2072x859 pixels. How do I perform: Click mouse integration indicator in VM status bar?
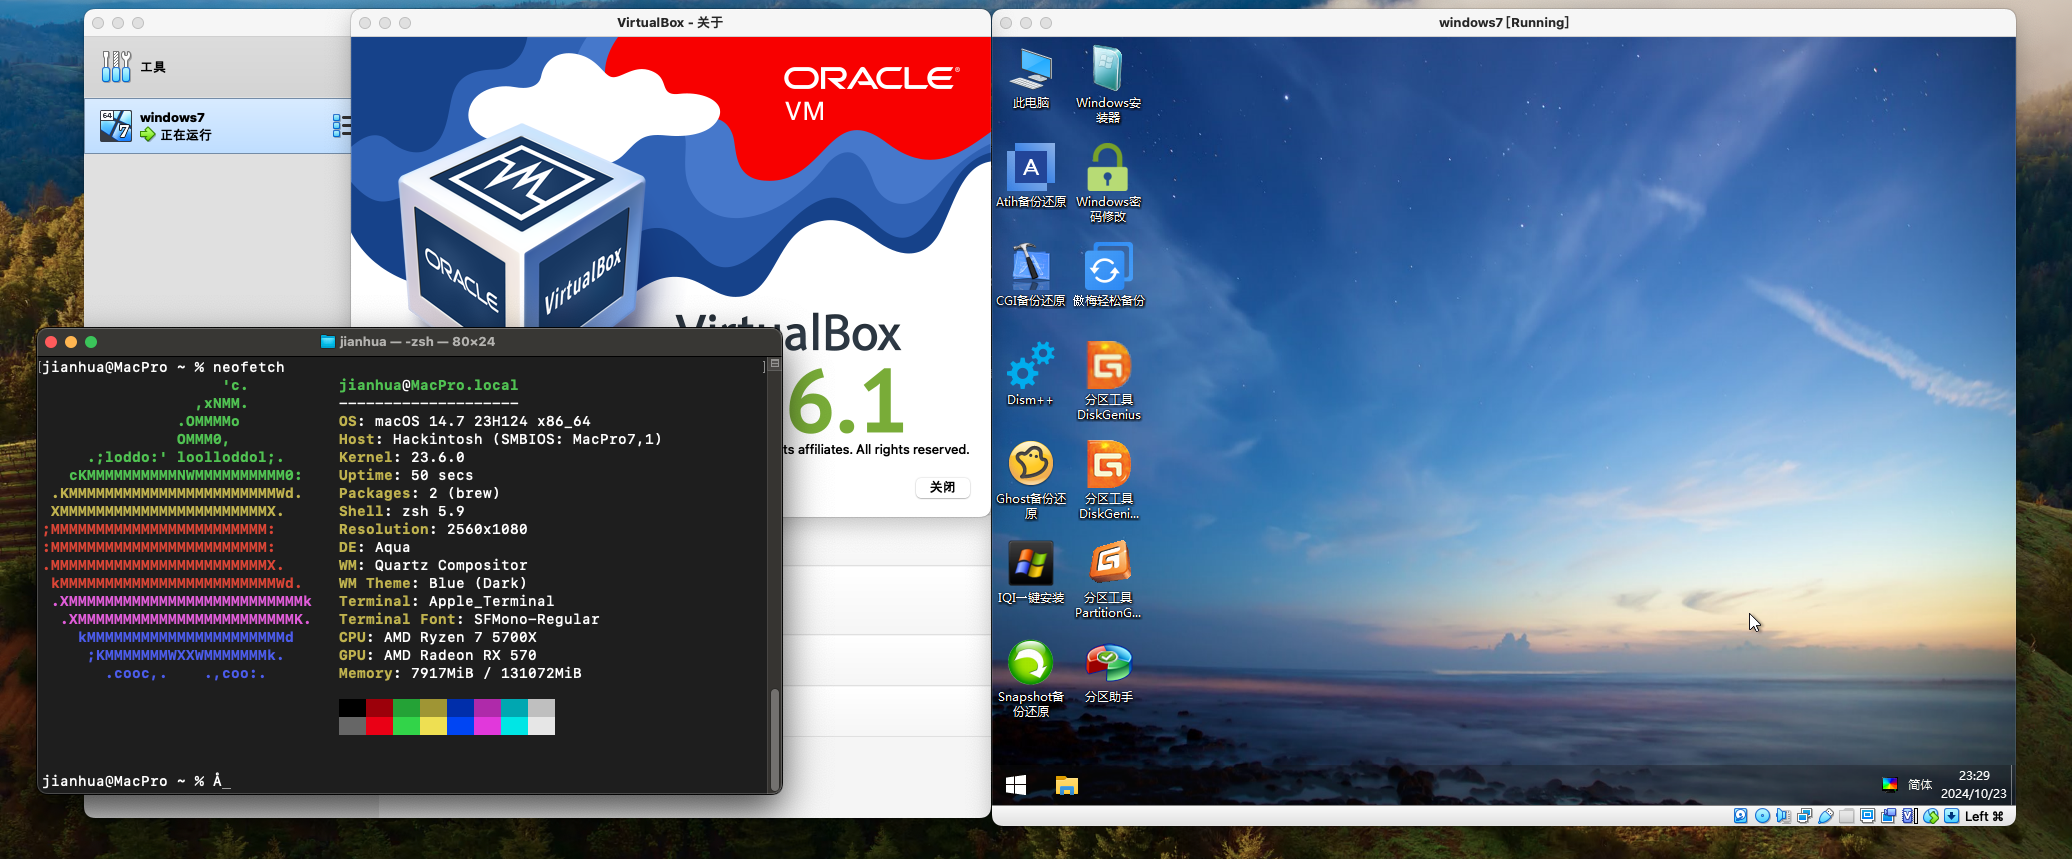(1931, 816)
